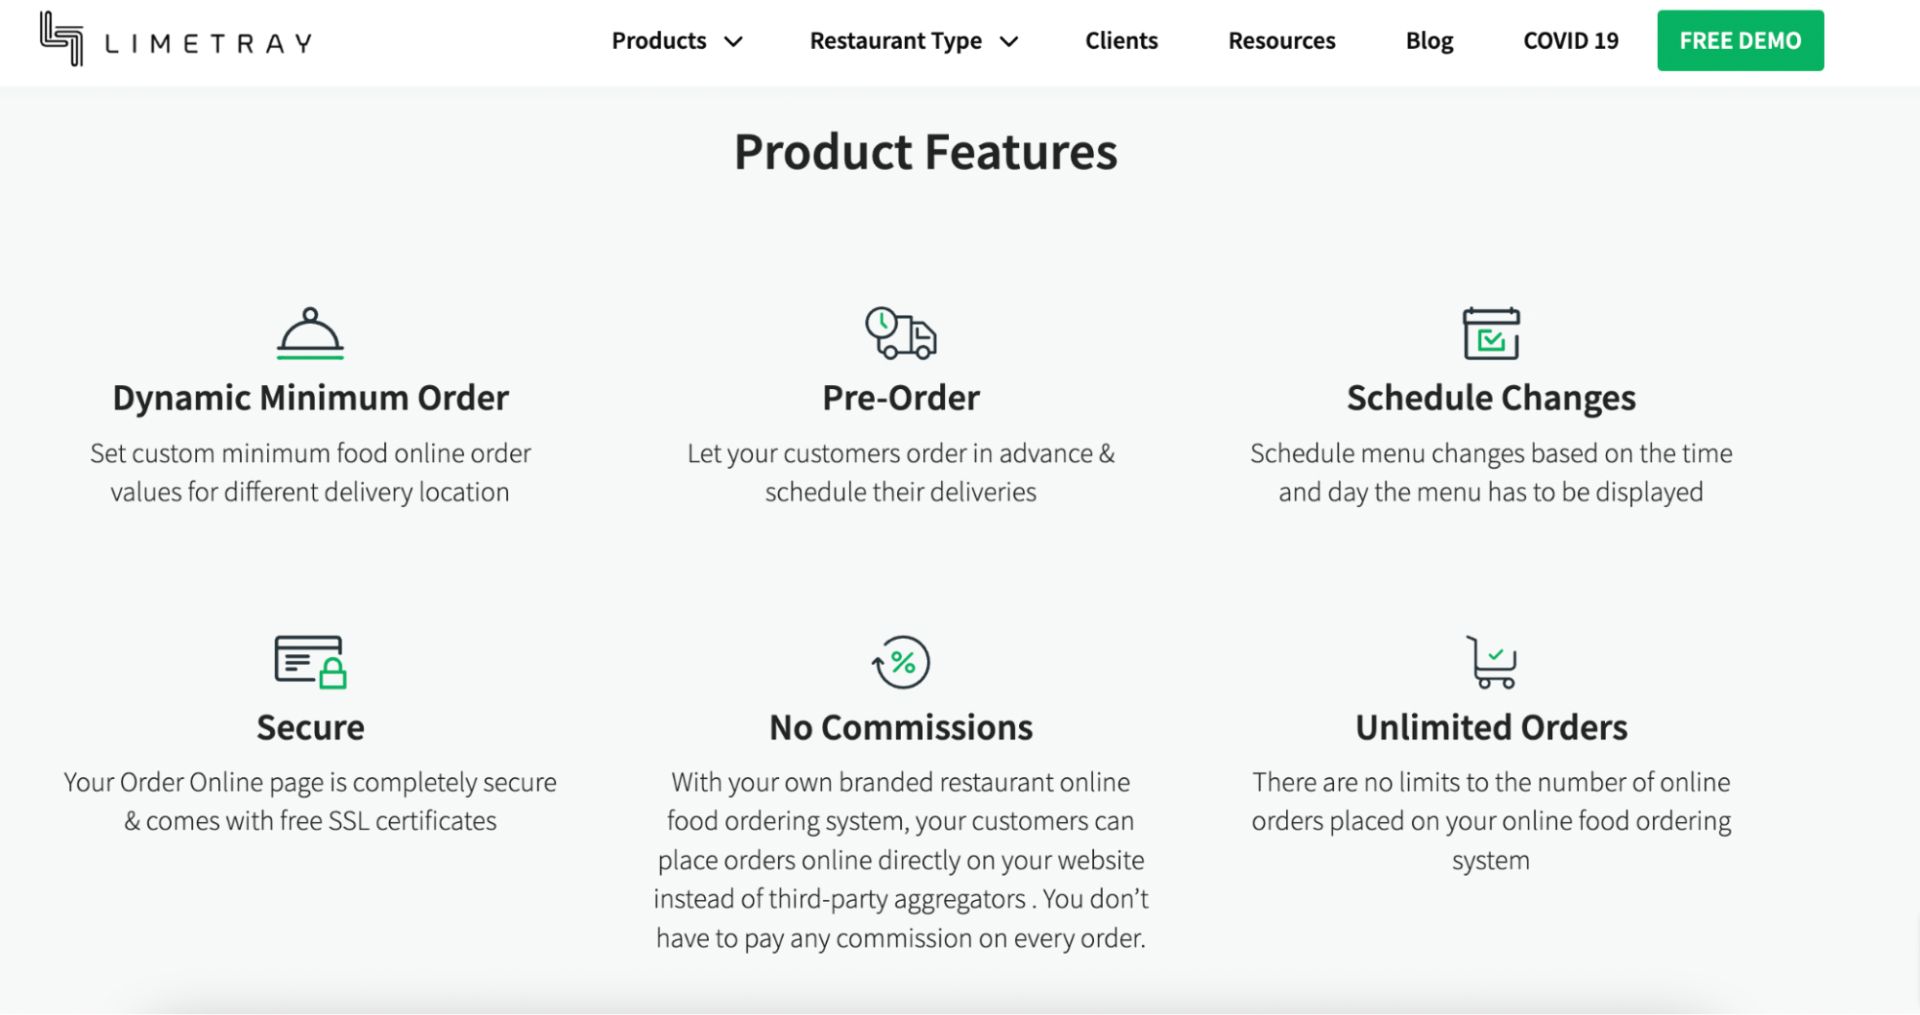Open the Clients page

point(1121,41)
